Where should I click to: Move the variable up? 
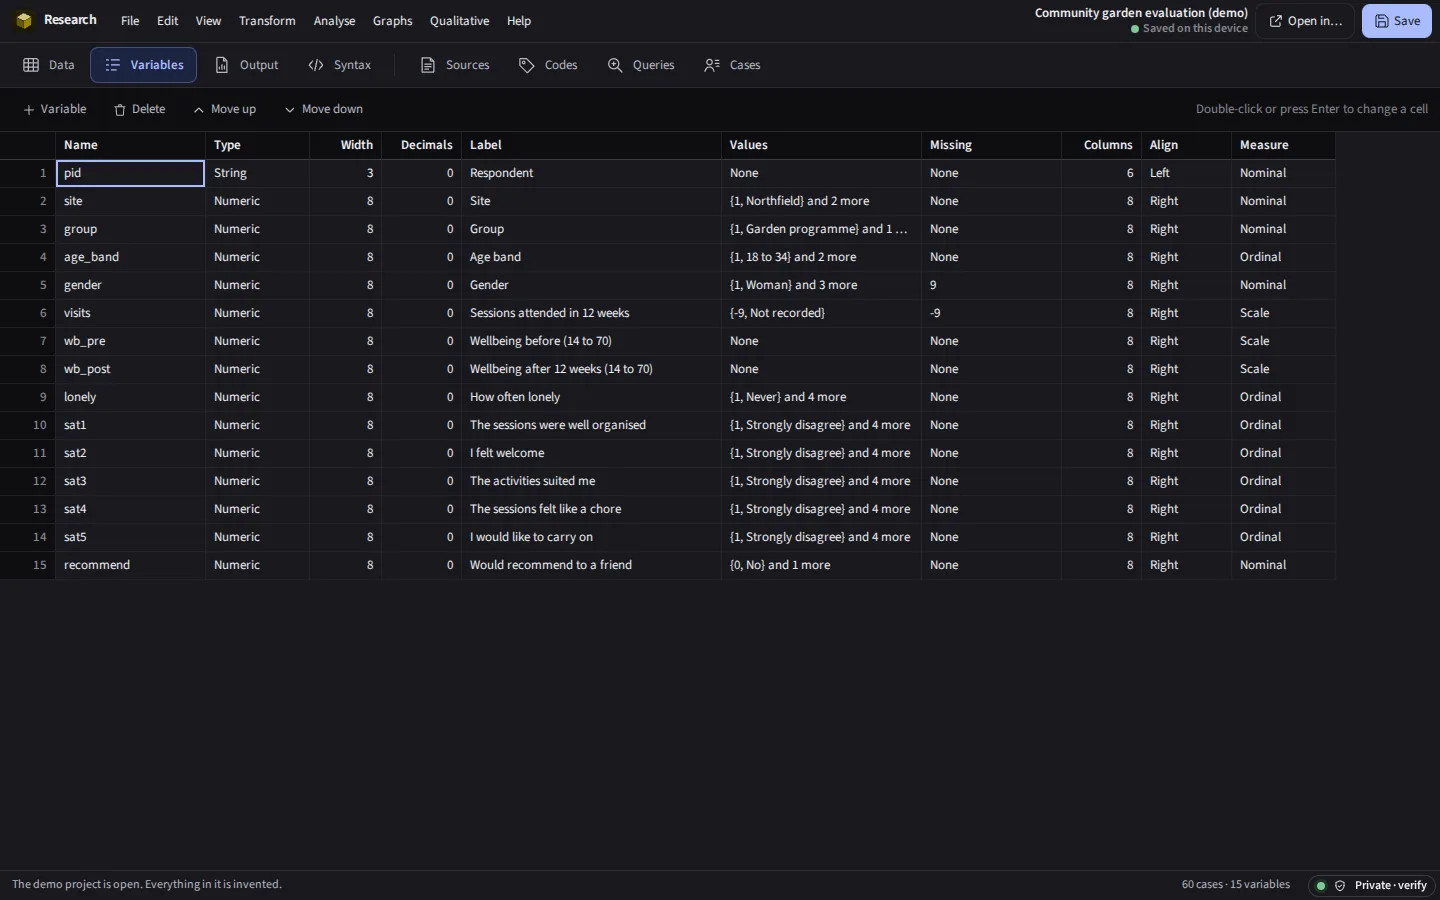tap(225, 109)
